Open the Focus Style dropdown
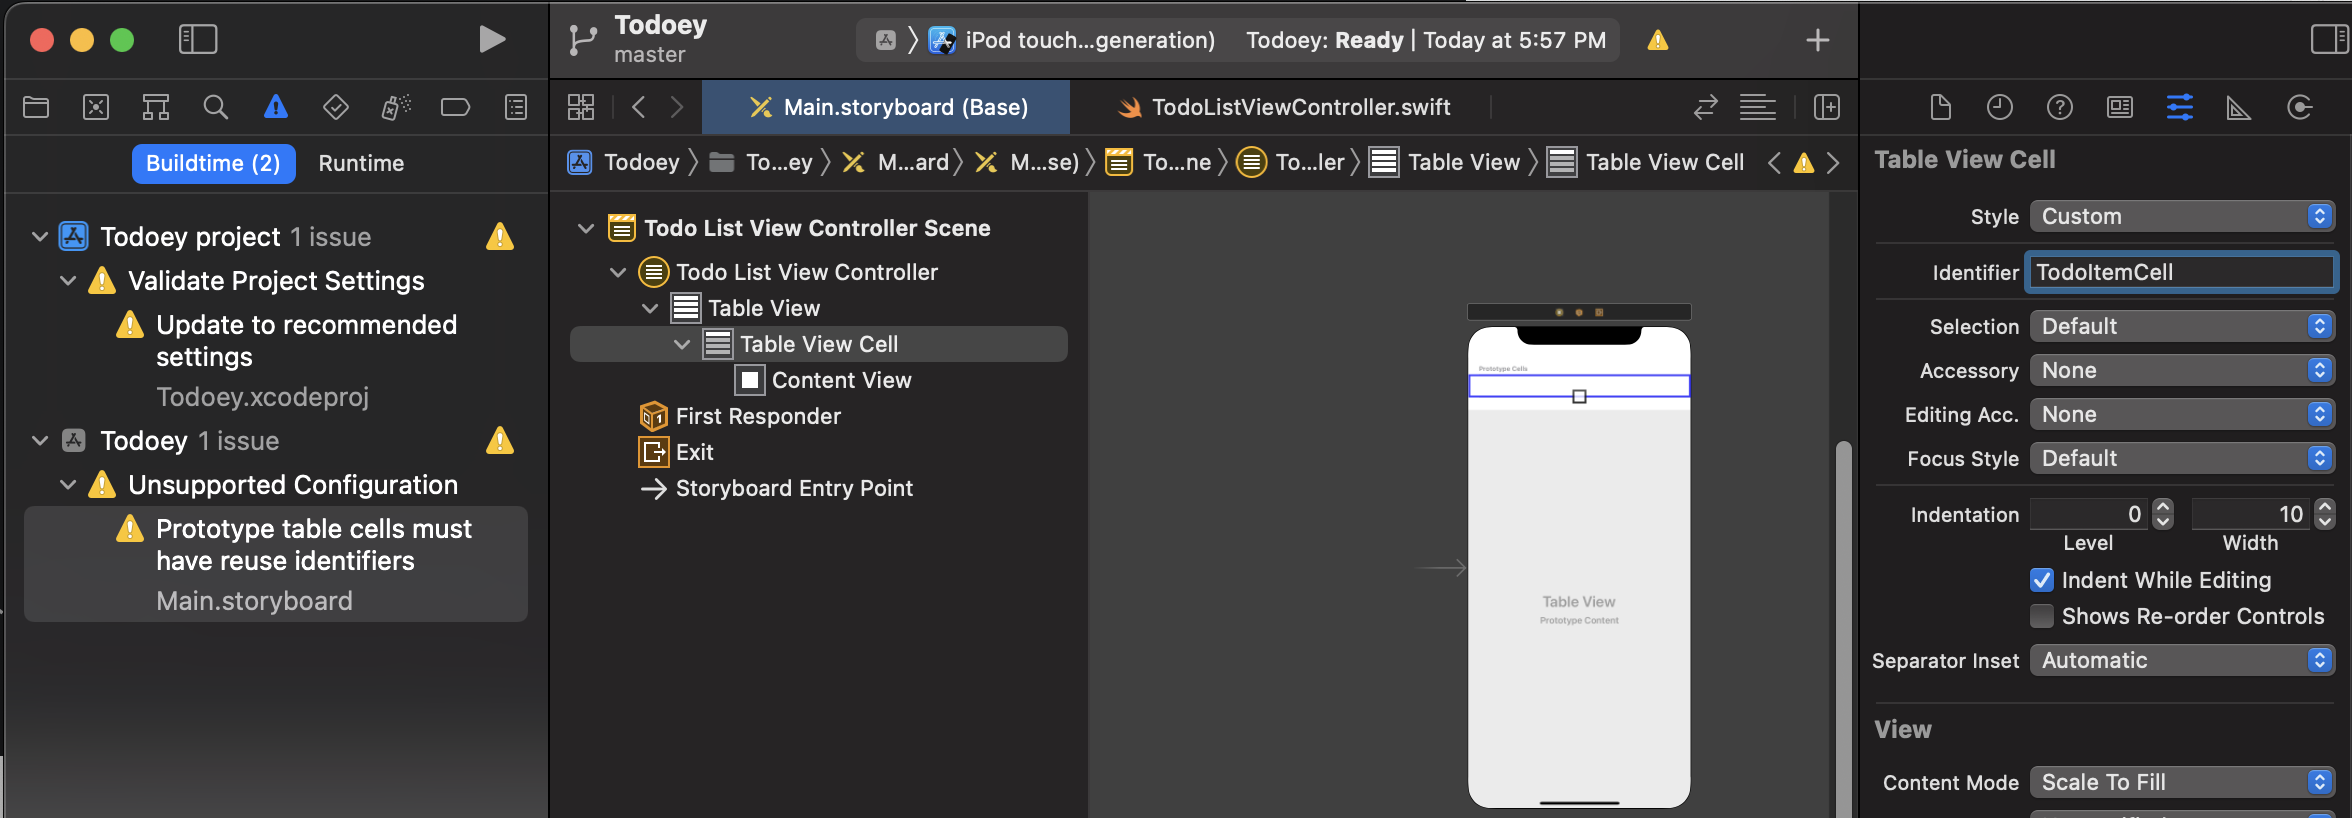This screenshot has height=818, width=2352. point(2182,458)
